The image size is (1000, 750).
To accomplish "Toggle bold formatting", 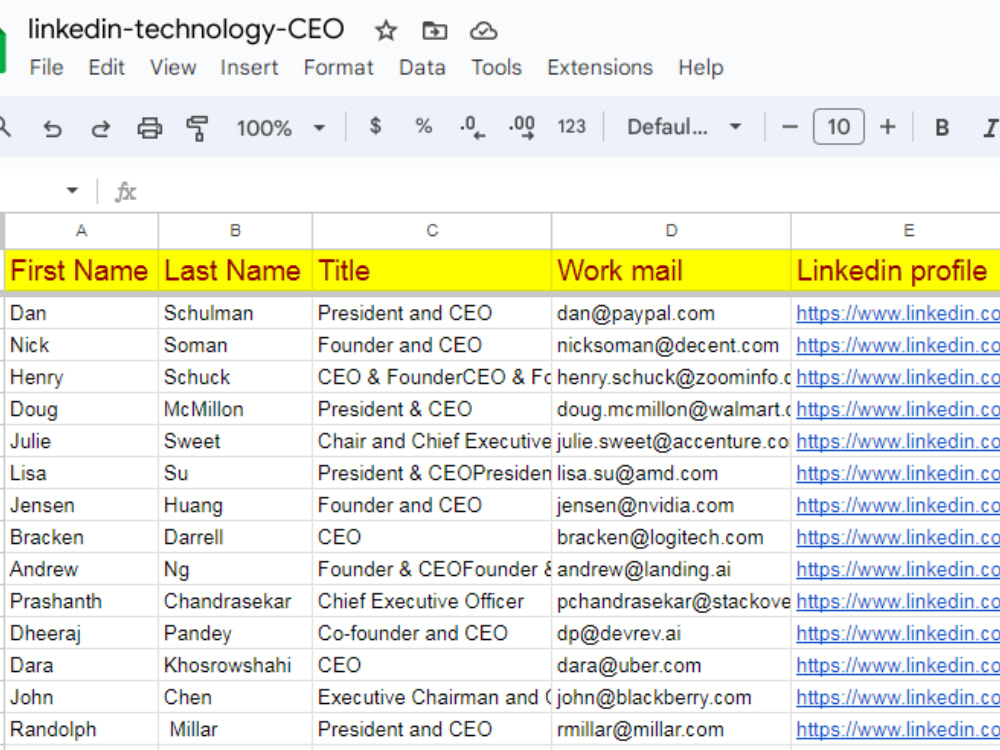I will (941, 128).
